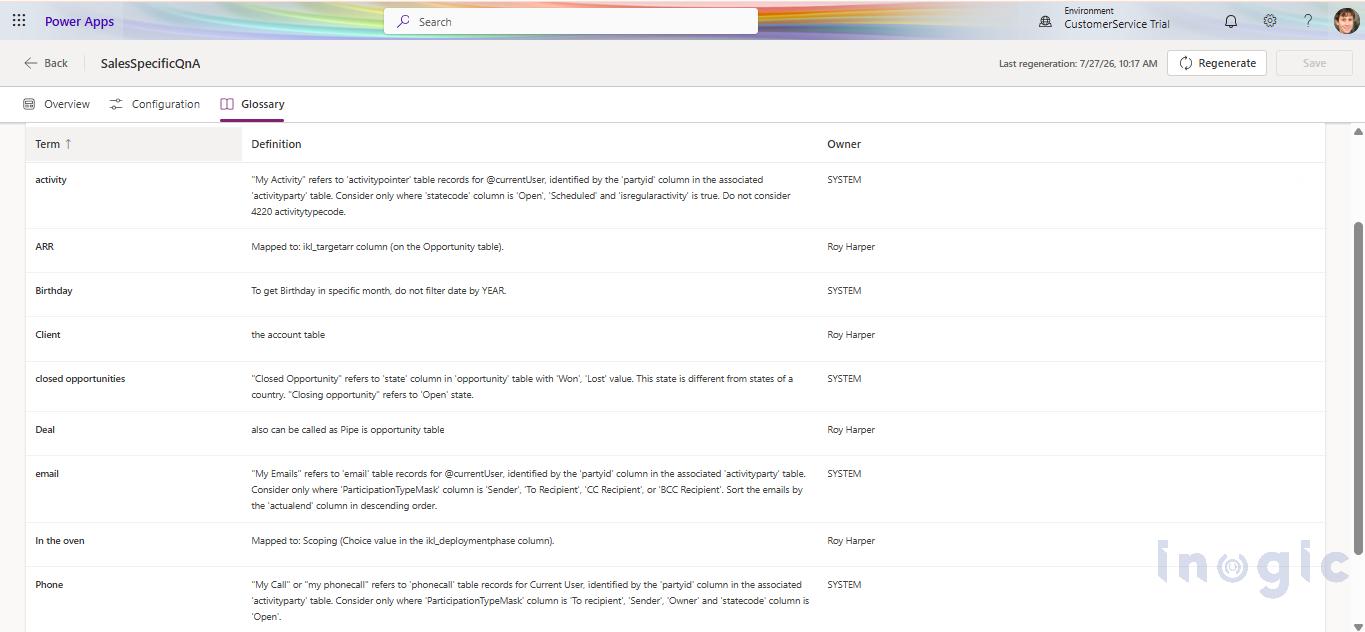Click the email definition text
Image resolution: width=1365 pixels, height=632 pixels.
pos(528,490)
